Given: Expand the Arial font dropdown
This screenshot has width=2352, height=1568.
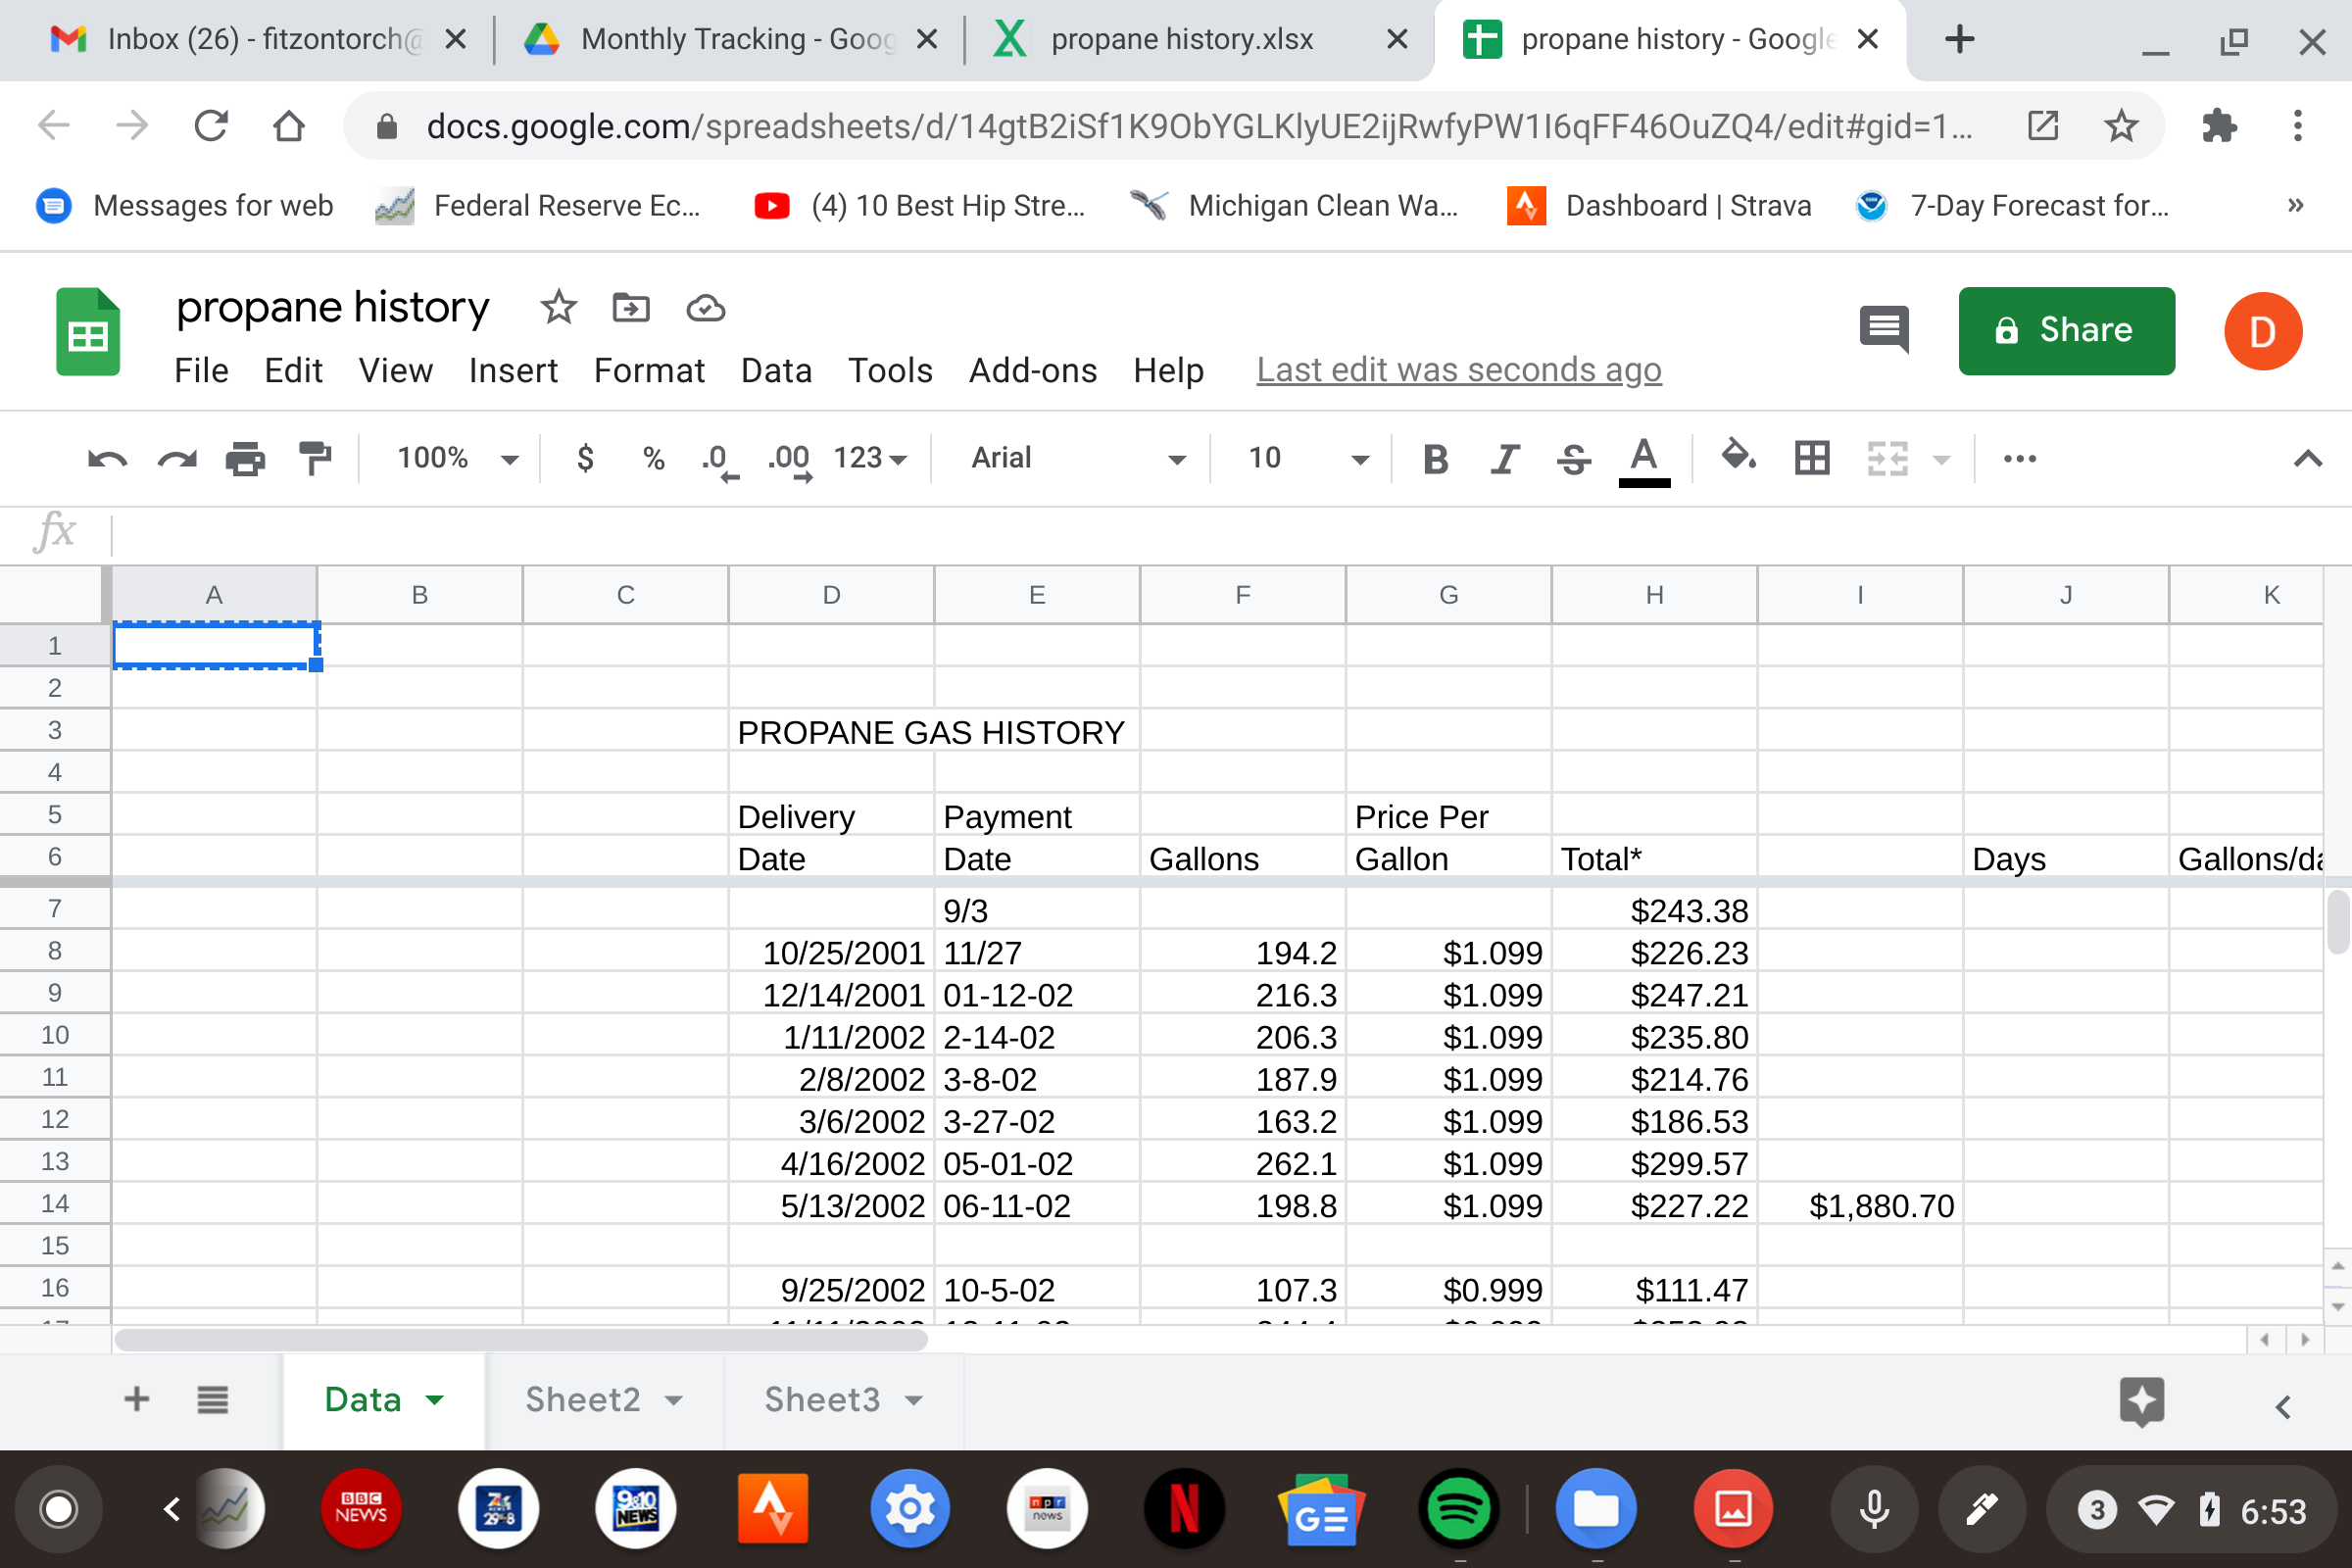Looking at the screenshot, I should [1078, 459].
